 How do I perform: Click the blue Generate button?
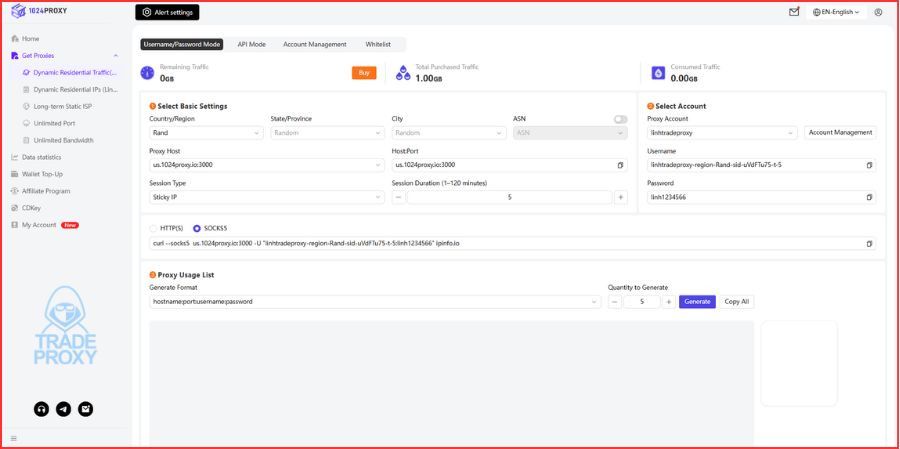(x=697, y=302)
